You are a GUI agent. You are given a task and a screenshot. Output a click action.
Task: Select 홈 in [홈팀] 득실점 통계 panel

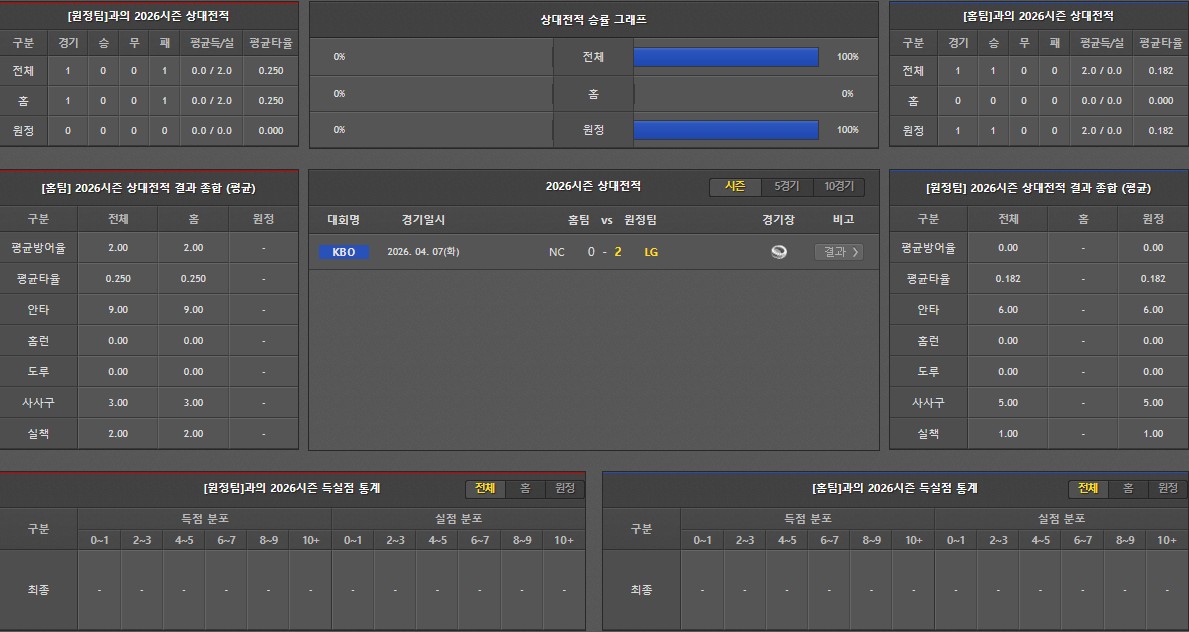click(x=1128, y=488)
